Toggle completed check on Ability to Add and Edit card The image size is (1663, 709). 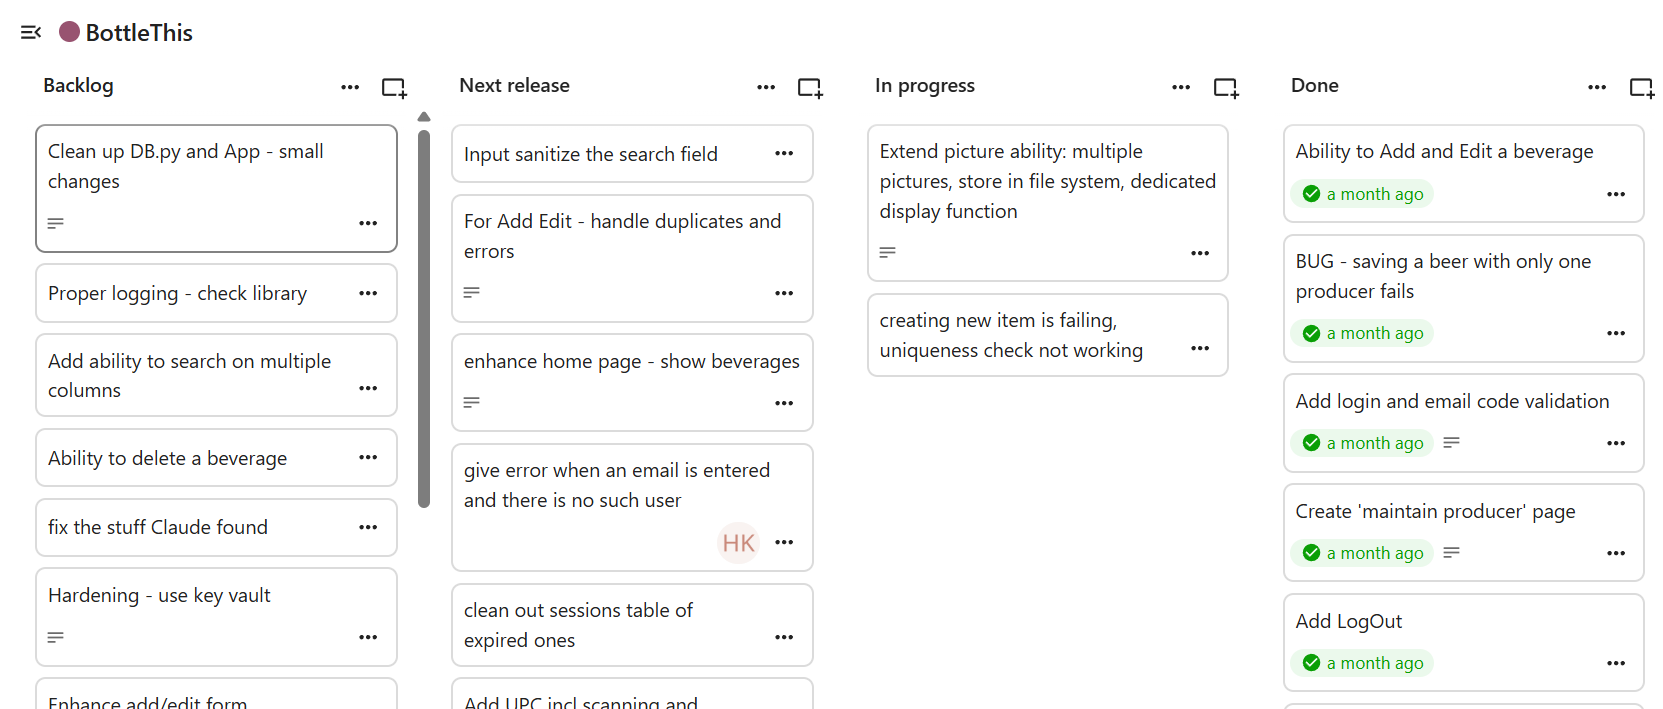[x=1312, y=194]
